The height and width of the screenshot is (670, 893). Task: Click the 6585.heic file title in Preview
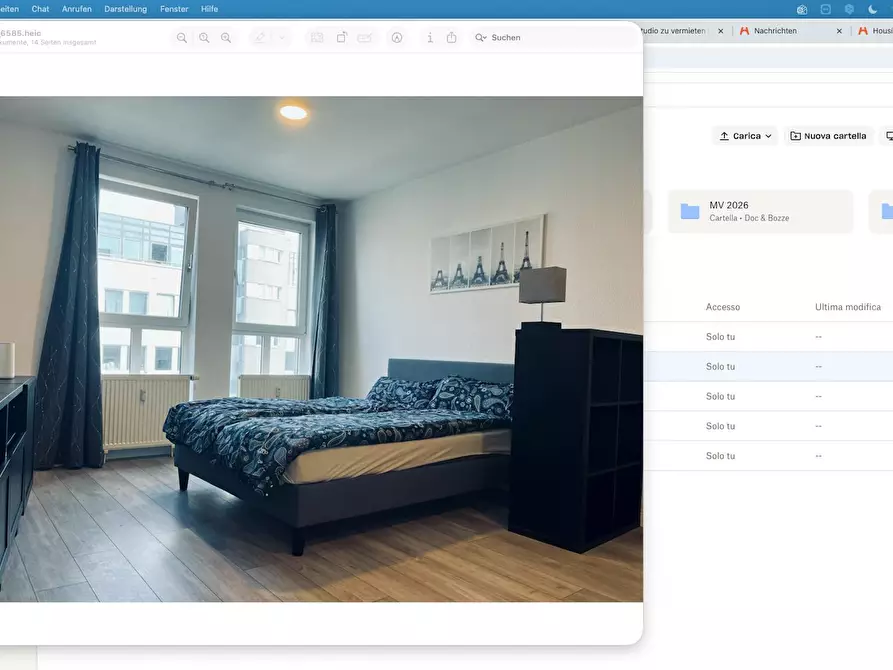click(21, 33)
